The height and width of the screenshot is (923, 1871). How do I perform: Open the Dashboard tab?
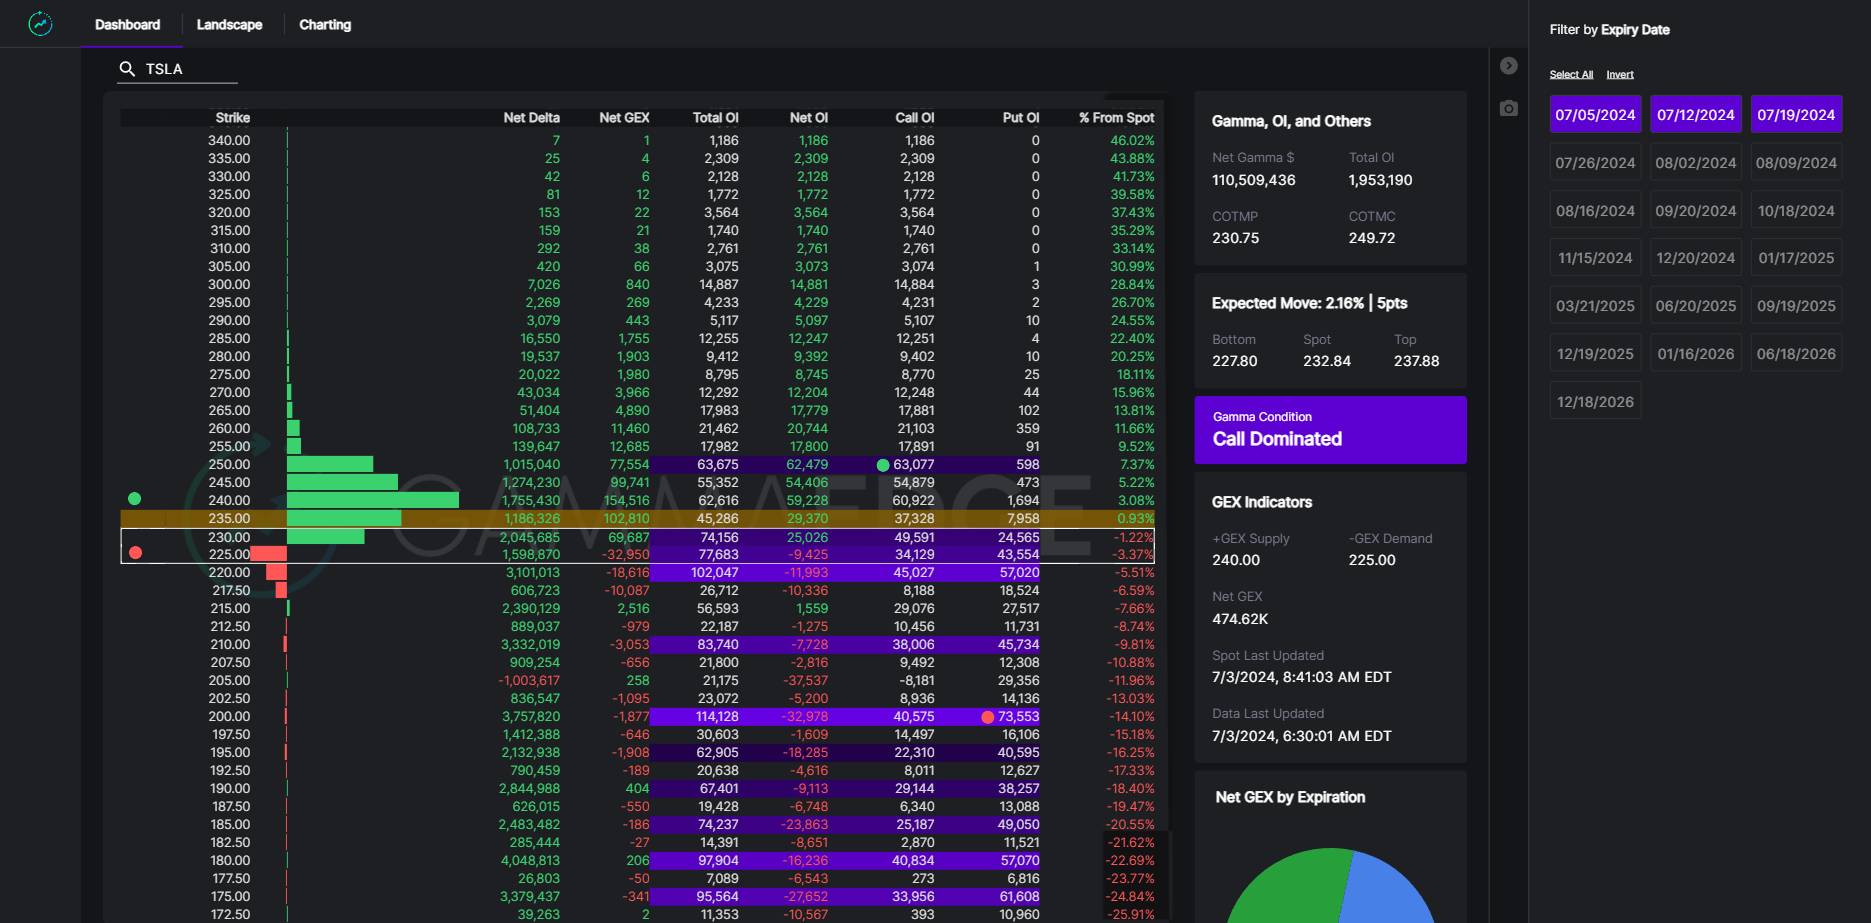click(x=127, y=25)
